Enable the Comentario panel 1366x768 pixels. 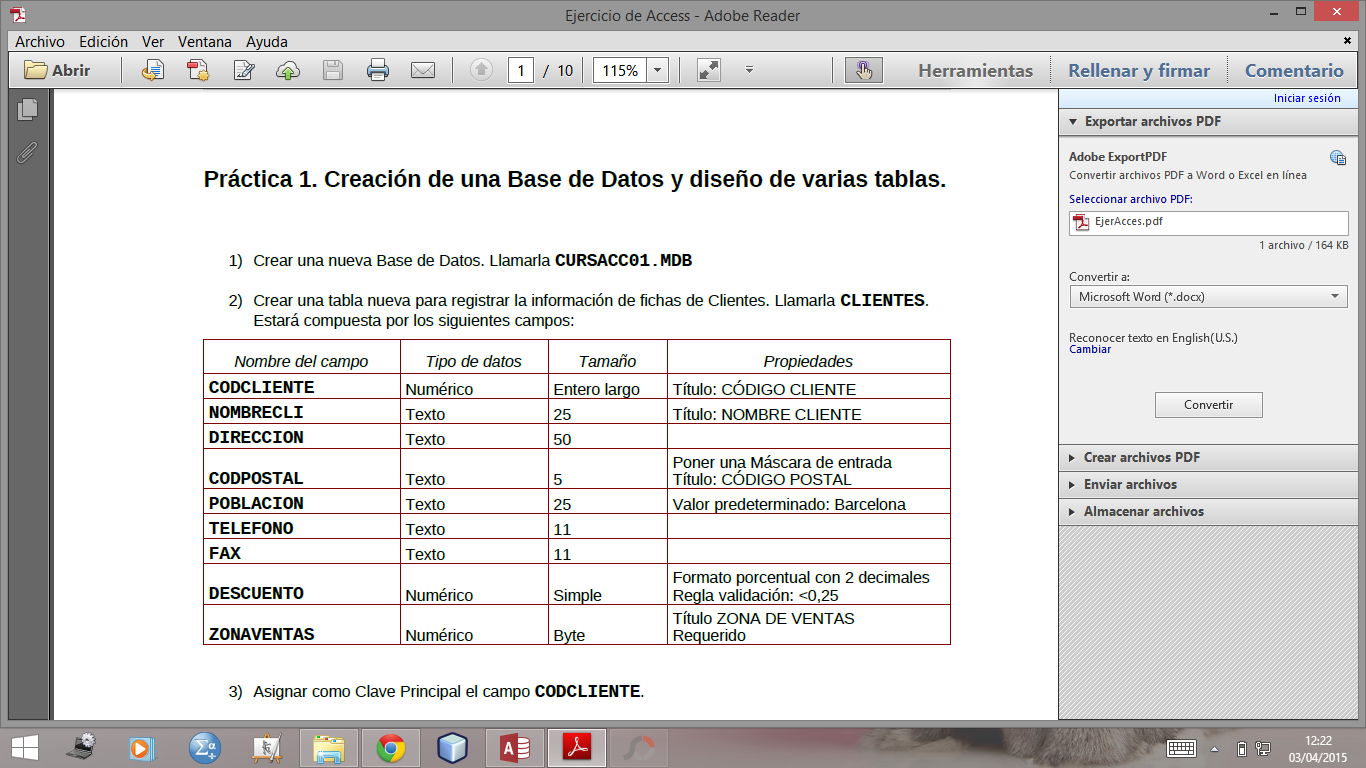point(1294,70)
